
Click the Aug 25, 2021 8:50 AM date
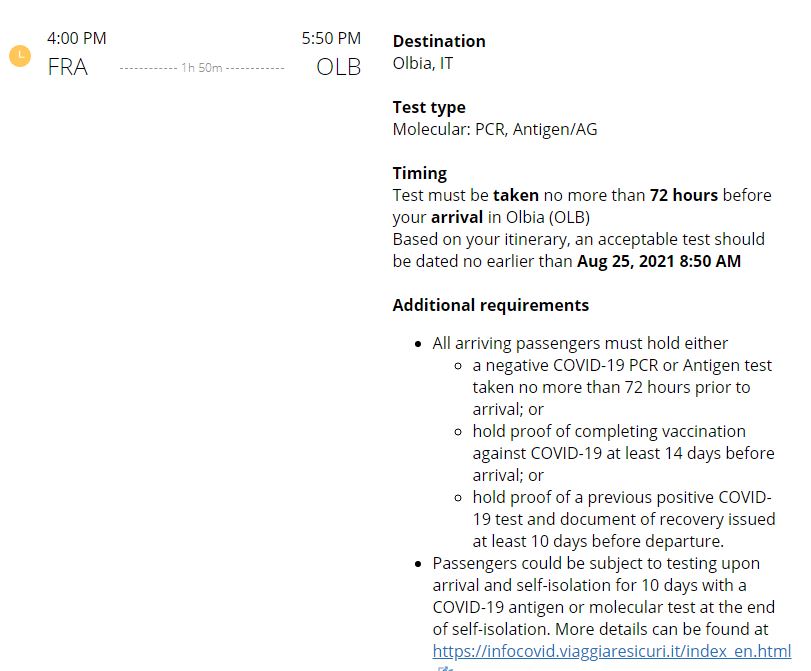click(659, 261)
